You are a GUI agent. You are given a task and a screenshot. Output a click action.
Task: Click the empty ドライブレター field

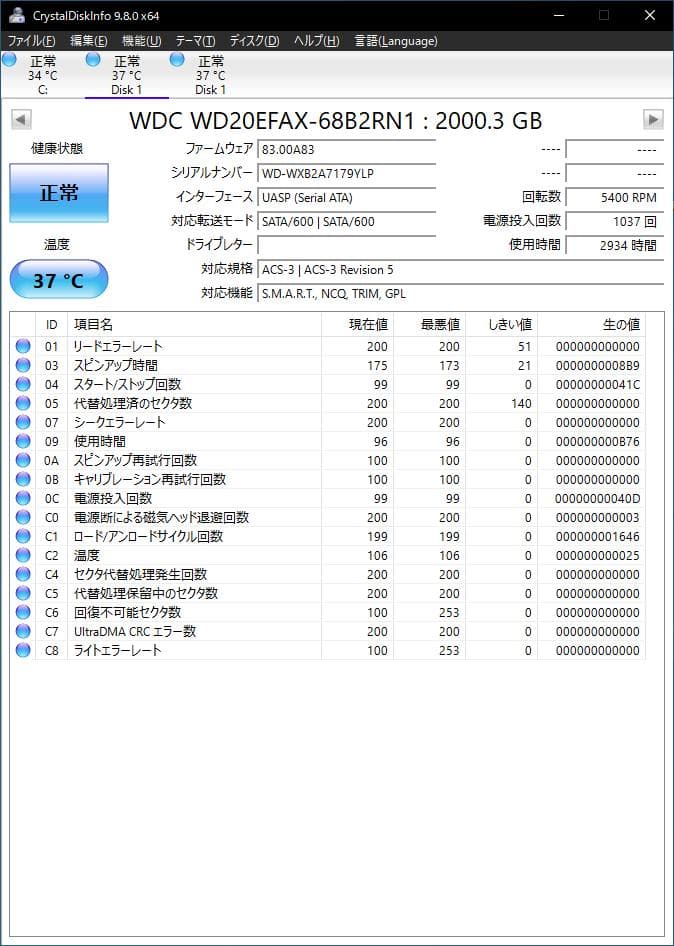pyautogui.click(x=346, y=245)
